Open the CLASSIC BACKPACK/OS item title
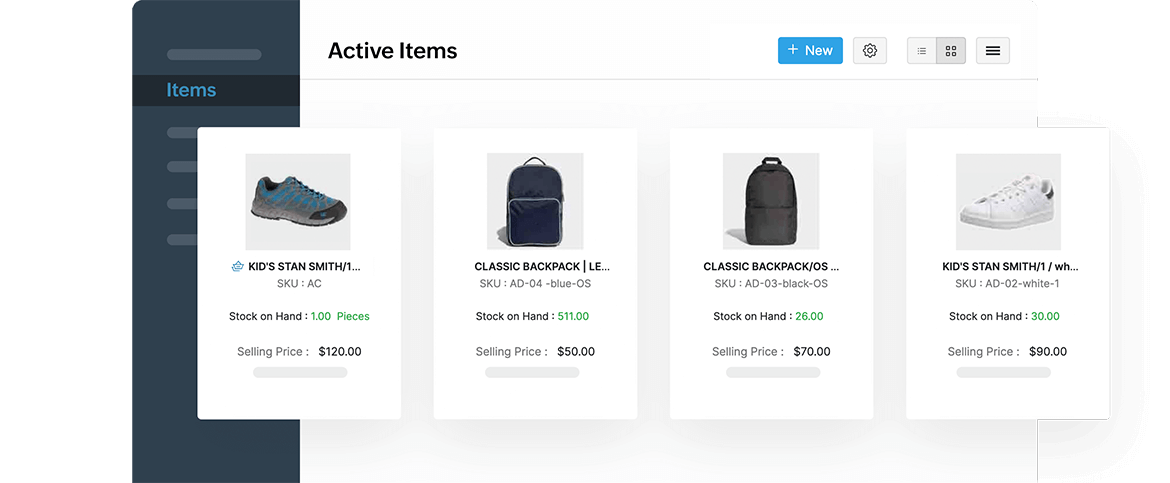This screenshot has width=1170, height=483. pos(771,267)
